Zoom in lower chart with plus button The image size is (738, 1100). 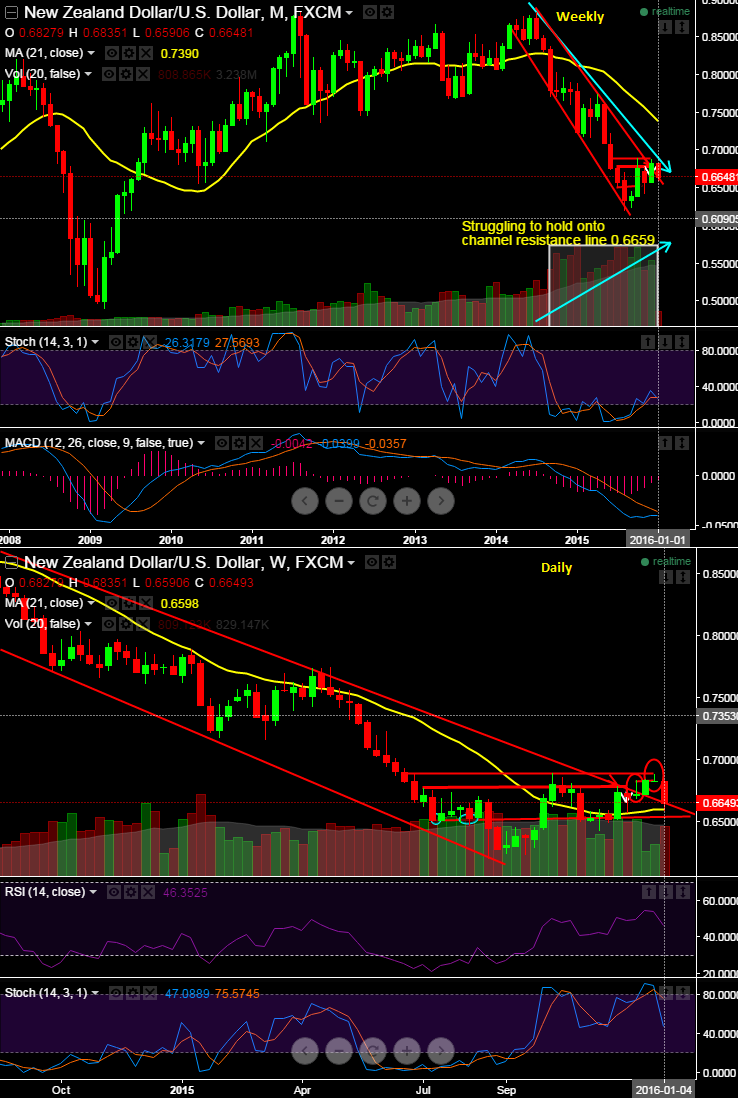[x=407, y=1051]
